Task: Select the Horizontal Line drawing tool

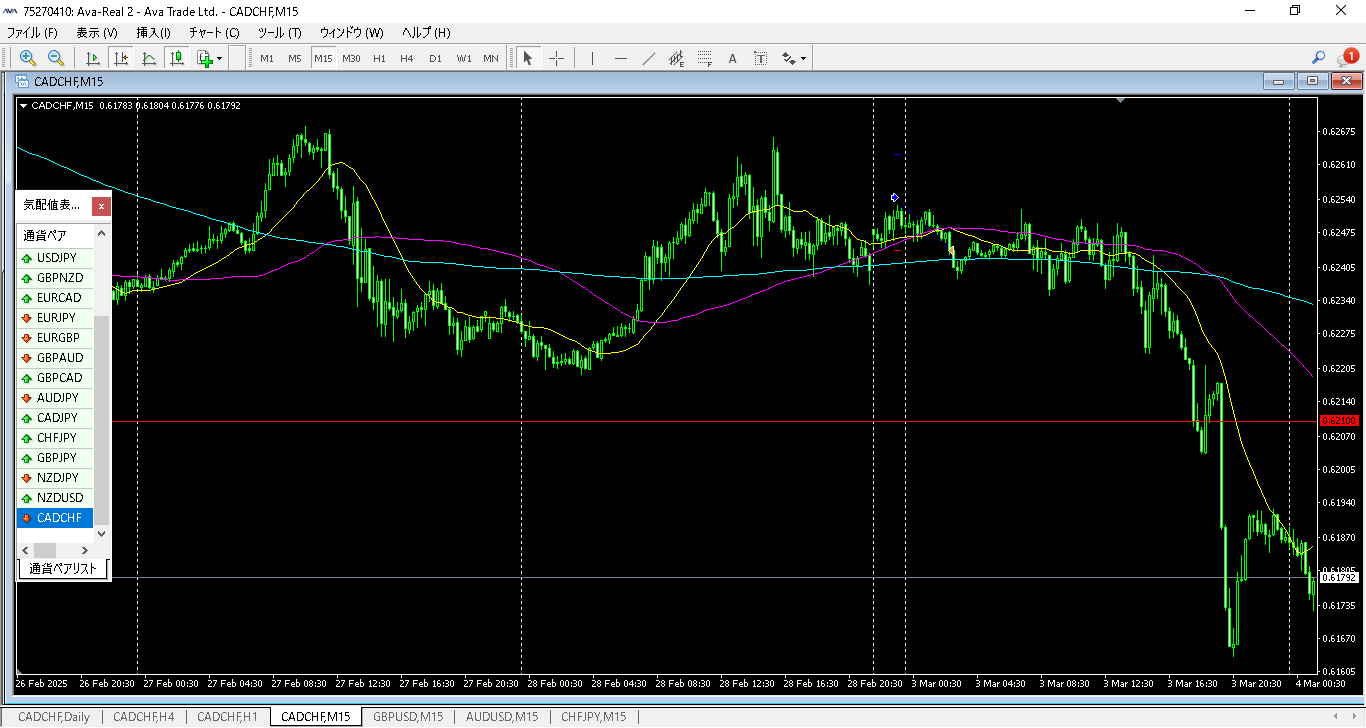Action: click(x=620, y=58)
